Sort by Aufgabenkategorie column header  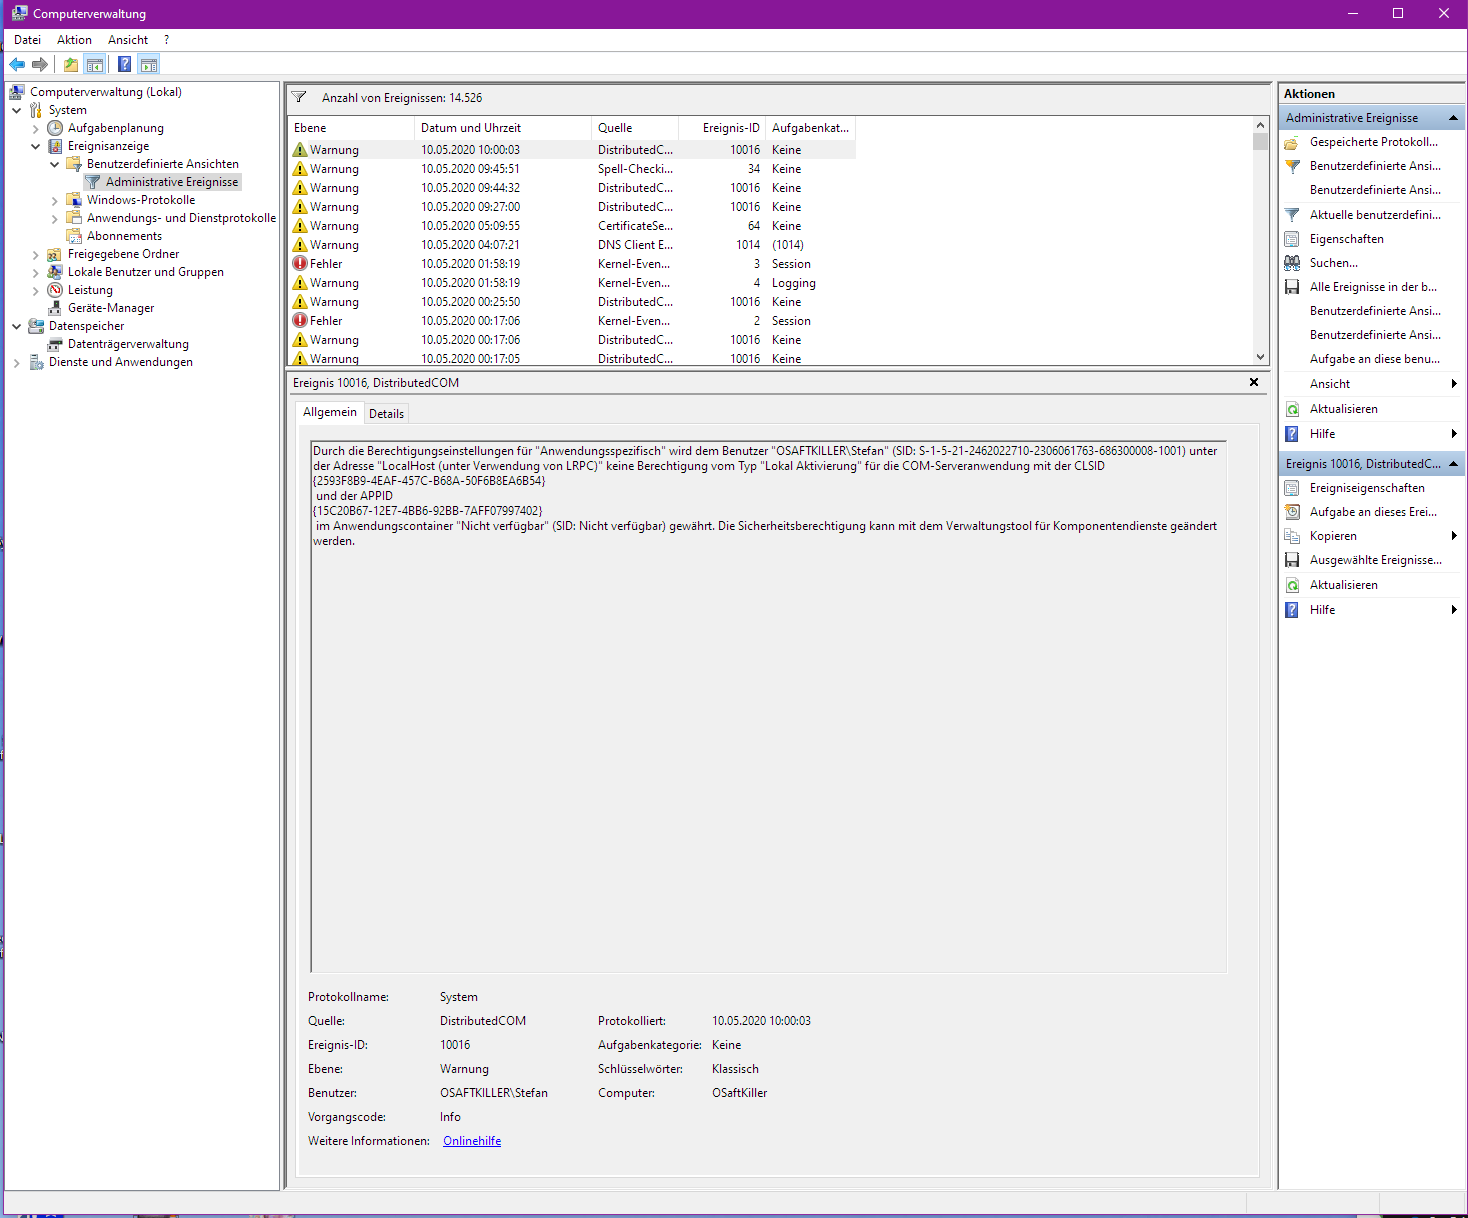810,128
